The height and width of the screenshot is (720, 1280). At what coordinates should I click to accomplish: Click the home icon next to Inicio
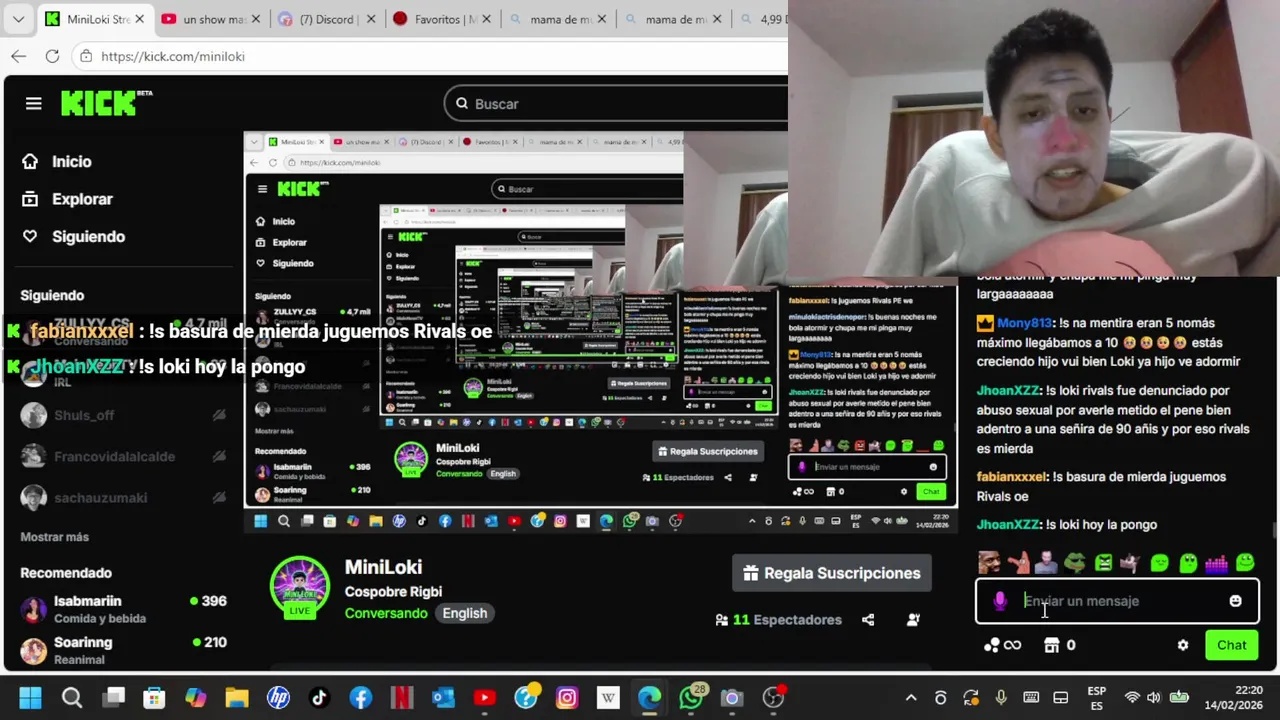click(30, 161)
